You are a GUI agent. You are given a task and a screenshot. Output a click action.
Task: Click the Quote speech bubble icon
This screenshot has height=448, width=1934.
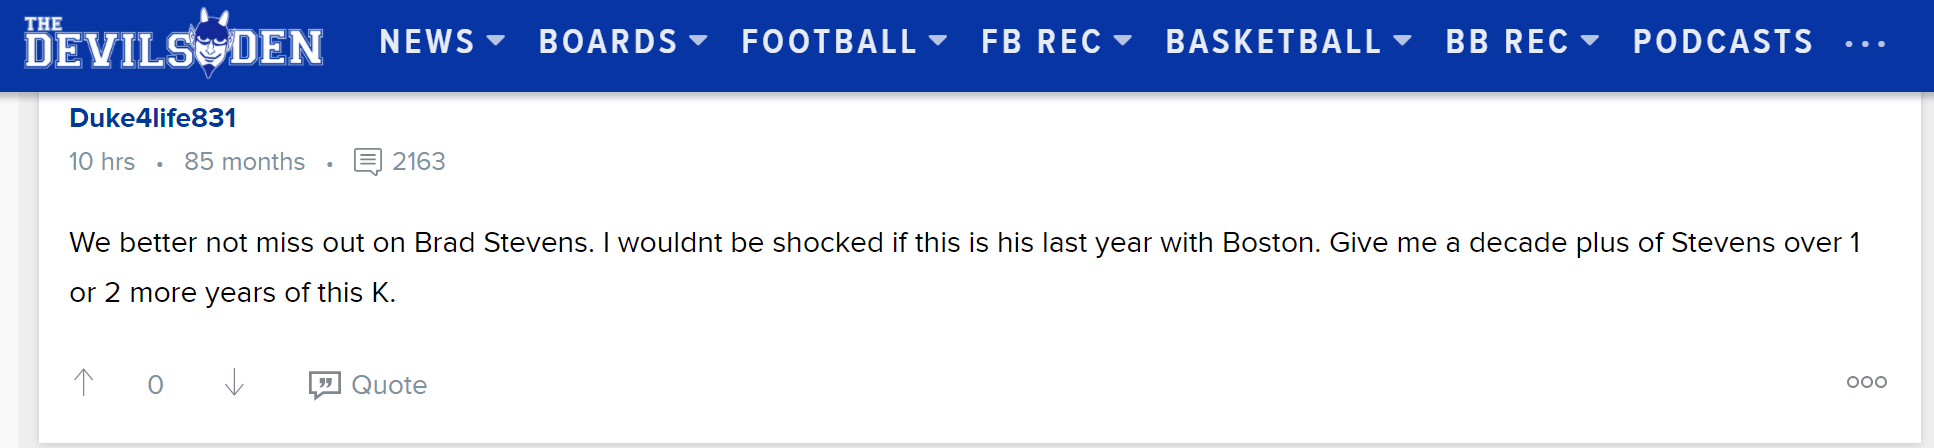pyautogui.click(x=324, y=385)
